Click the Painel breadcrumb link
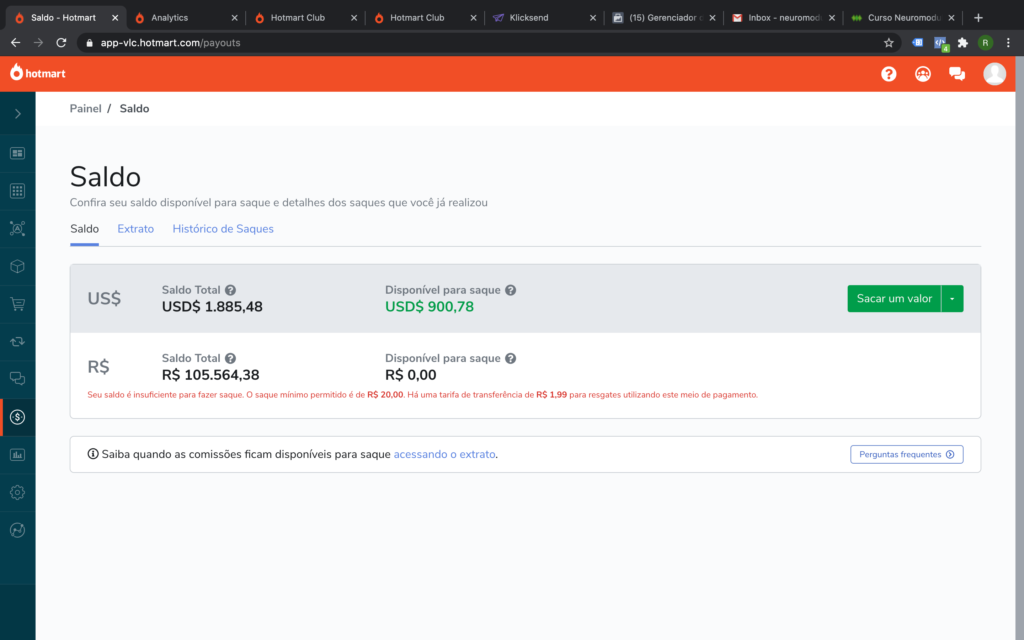This screenshot has height=640, width=1024. (85, 108)
